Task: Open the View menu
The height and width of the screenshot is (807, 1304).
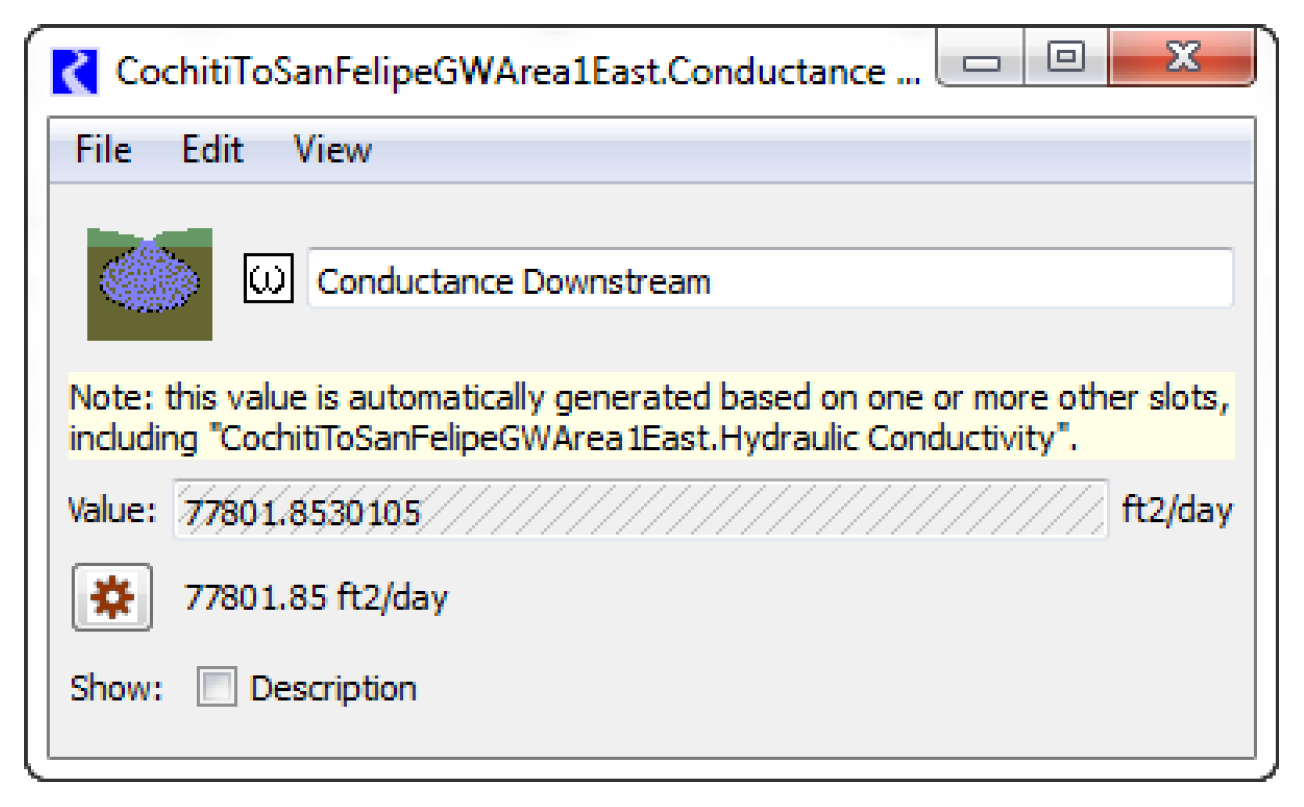Action: pyautogui.click(x=332, y=151)
